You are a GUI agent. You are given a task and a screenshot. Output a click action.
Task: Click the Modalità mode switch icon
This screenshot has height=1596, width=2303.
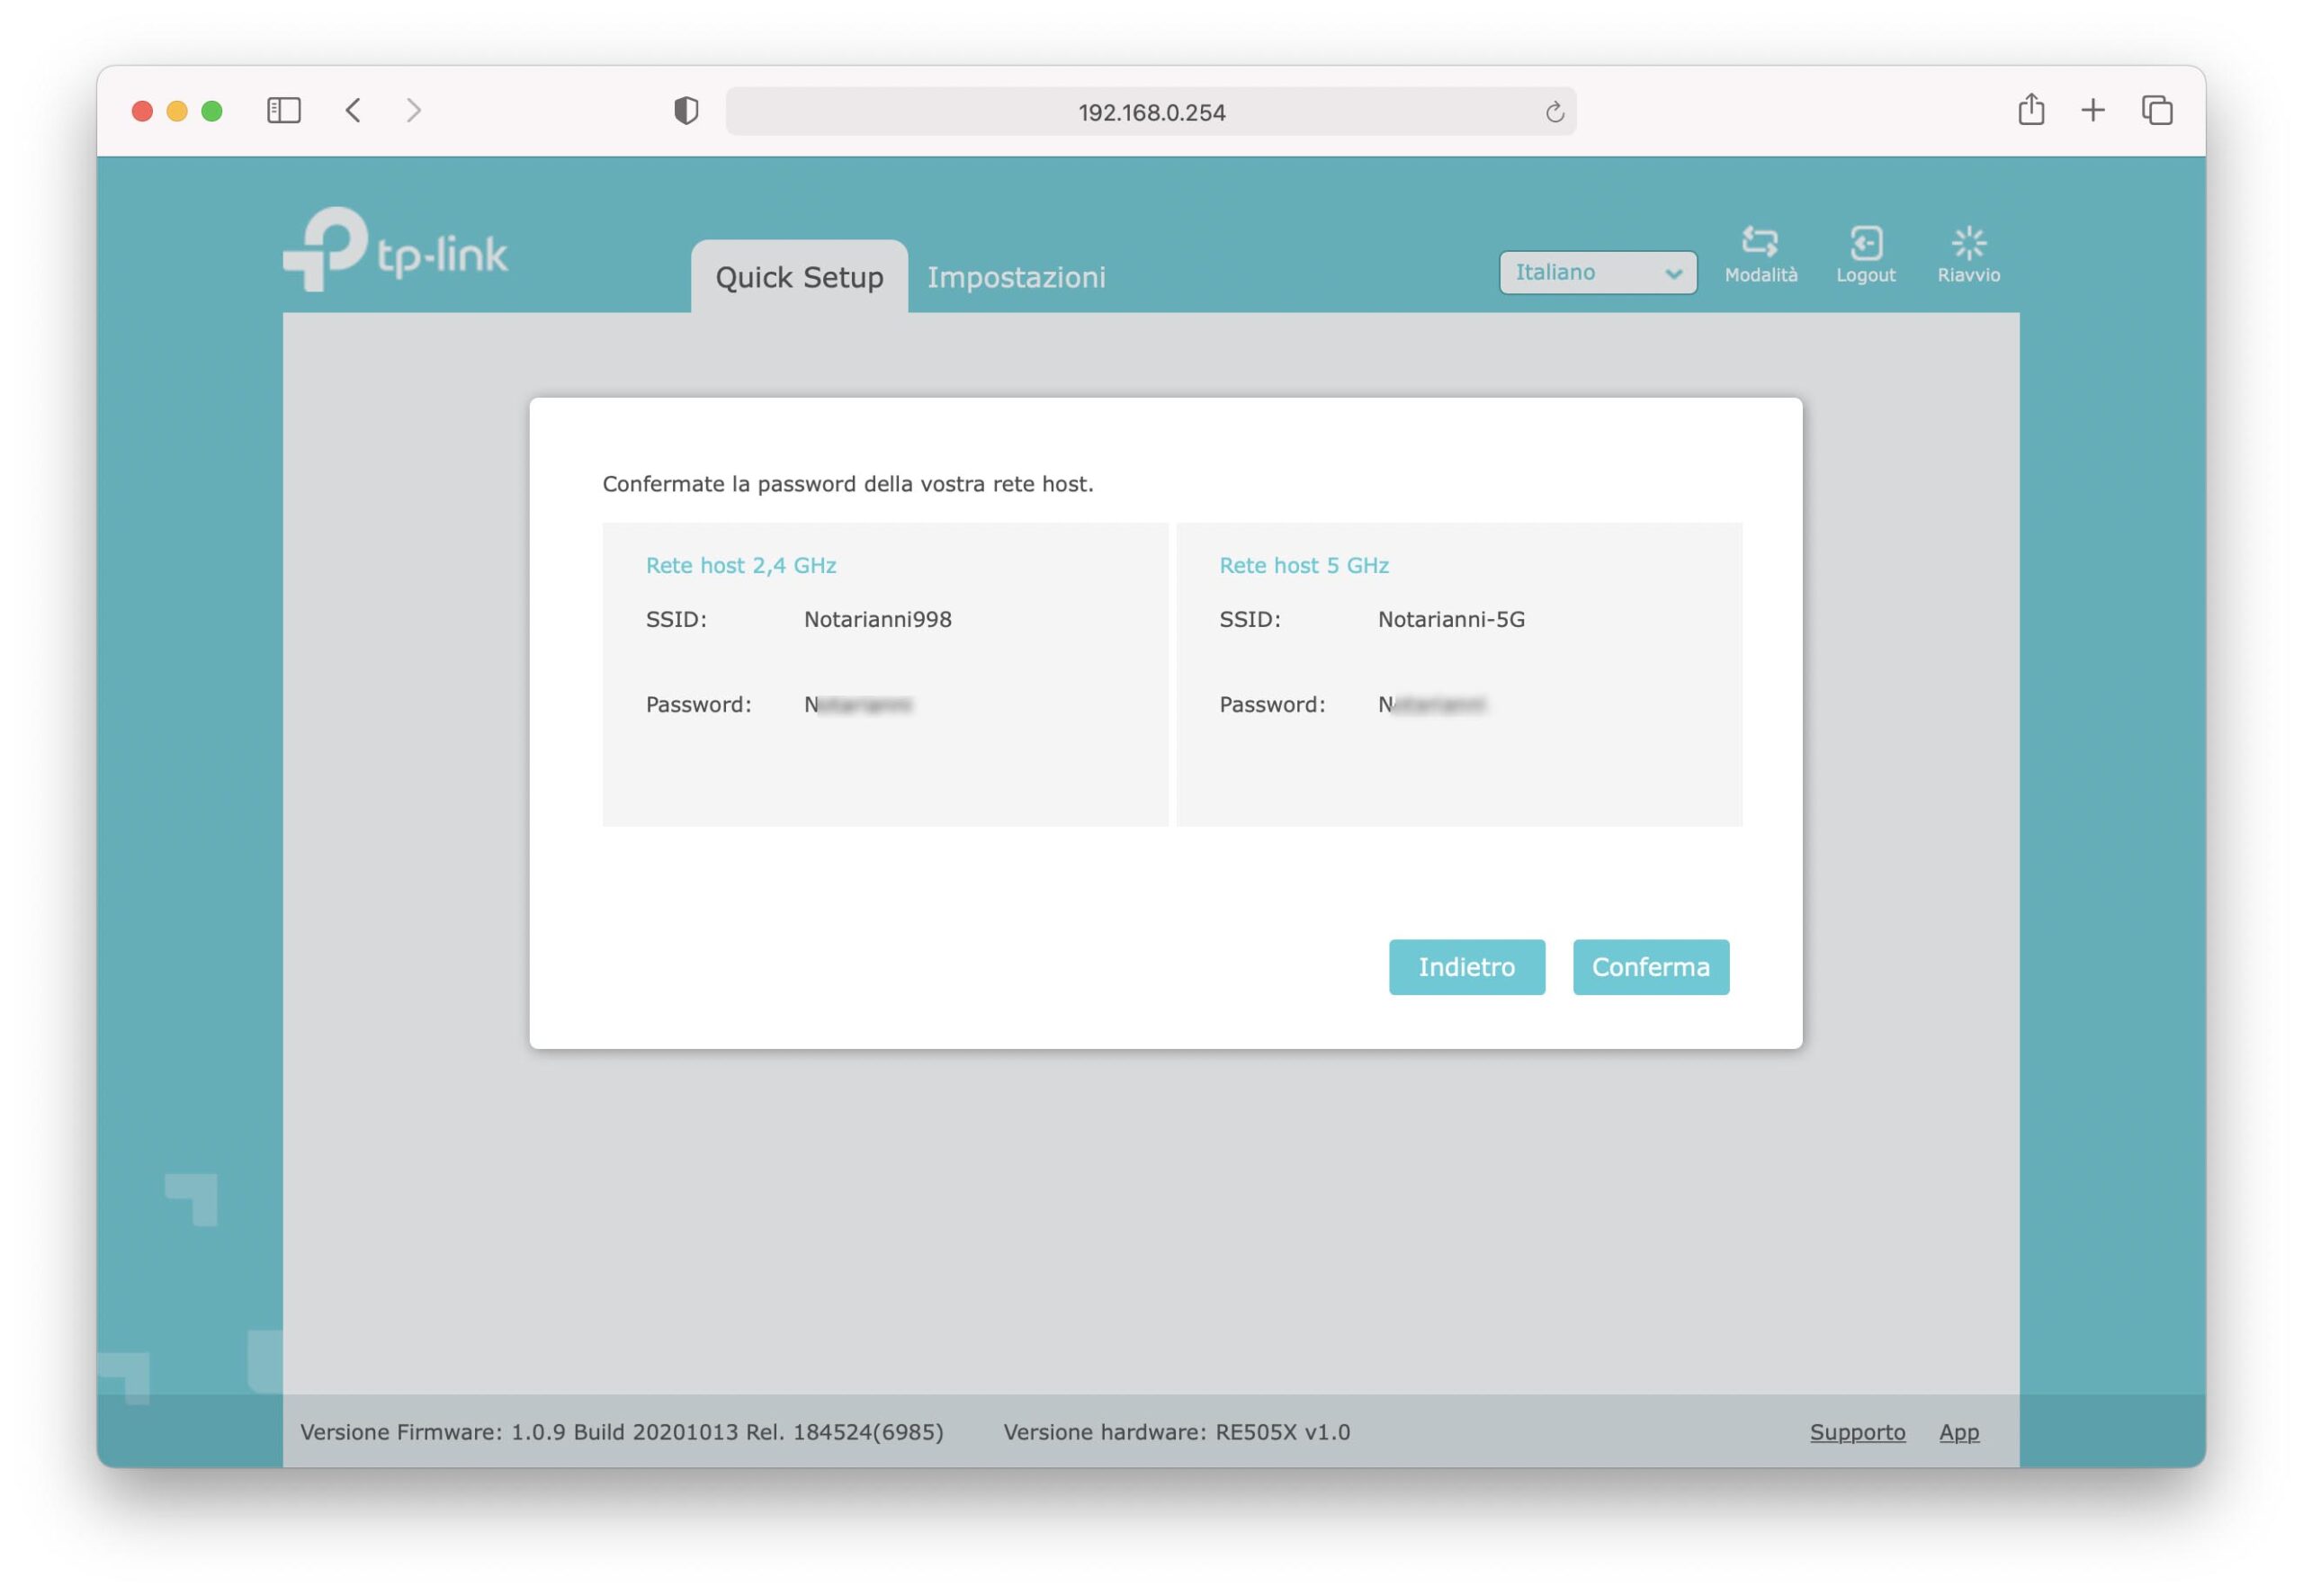(x=1760, y=243)
